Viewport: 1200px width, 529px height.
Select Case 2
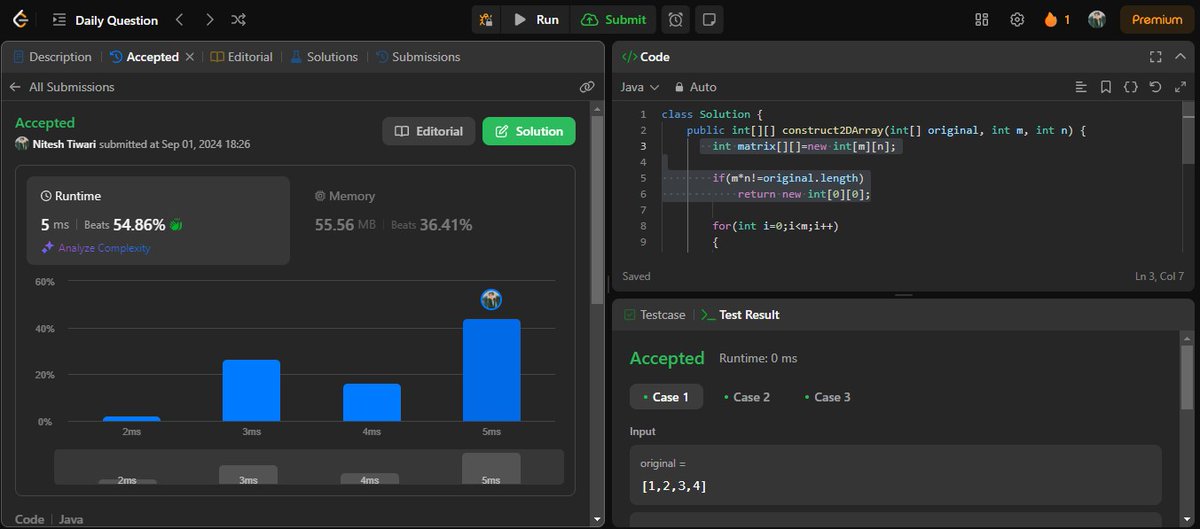[746, 397]
